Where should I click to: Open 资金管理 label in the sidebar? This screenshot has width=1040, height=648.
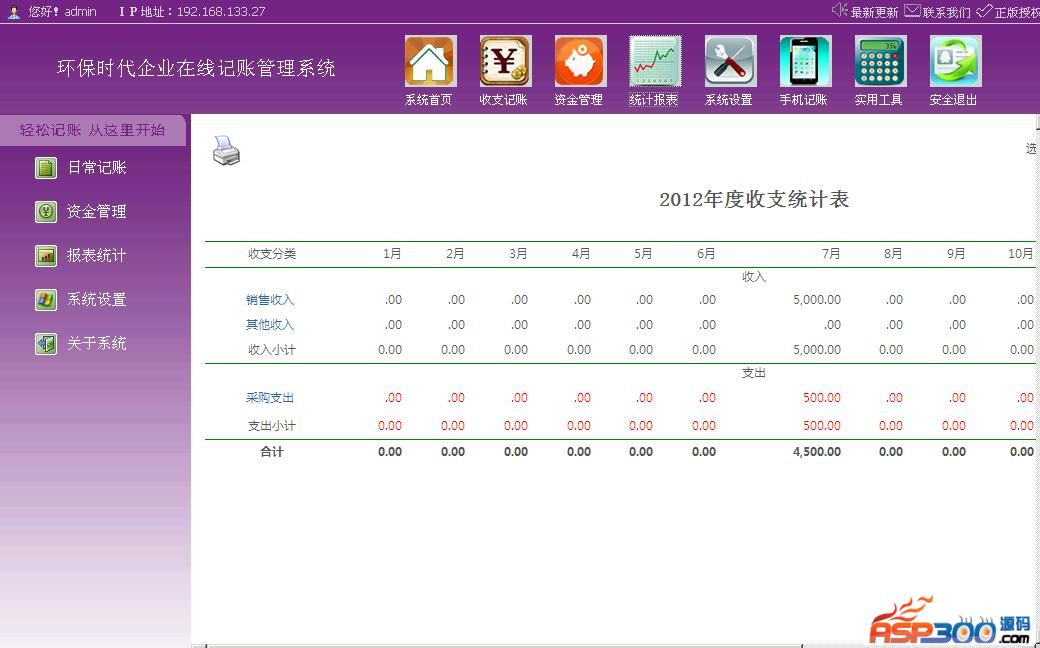(97, 212)
